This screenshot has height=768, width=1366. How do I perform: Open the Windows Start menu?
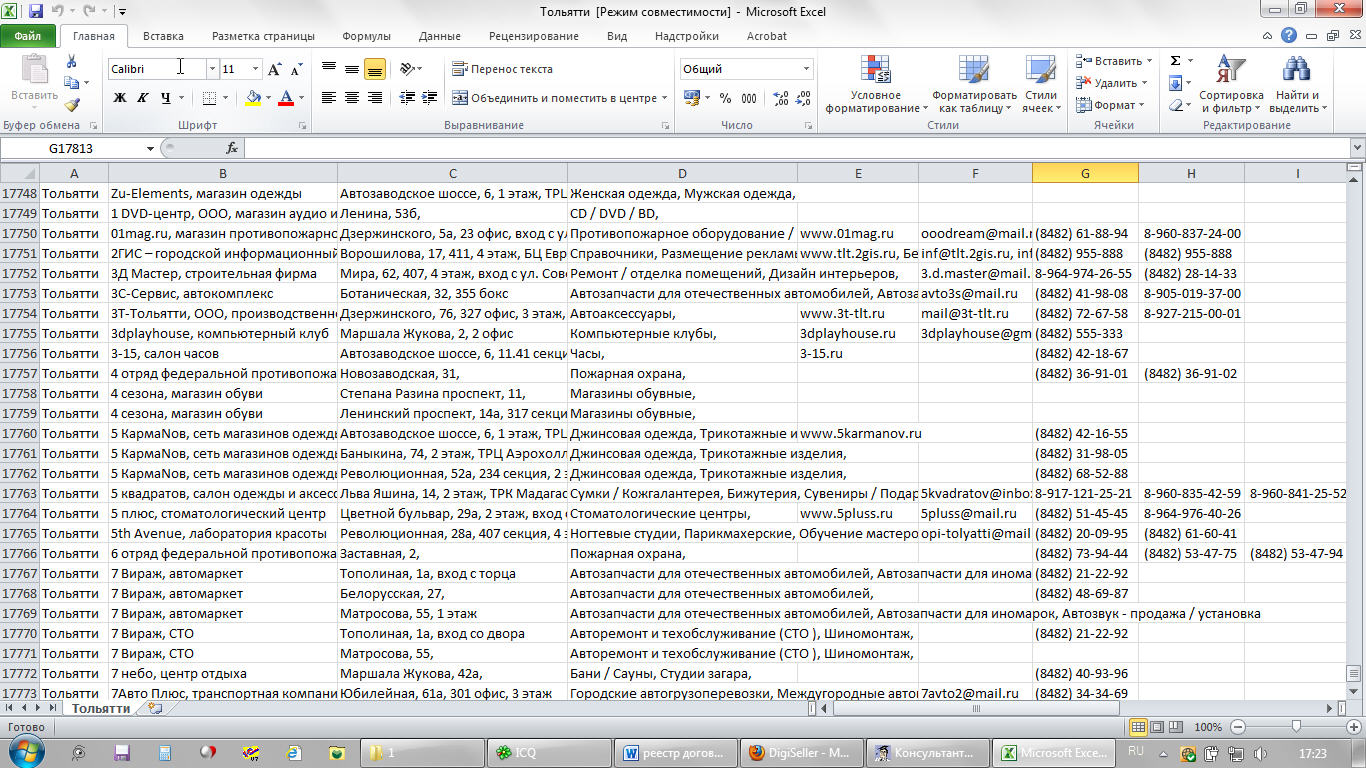point(25,752)
